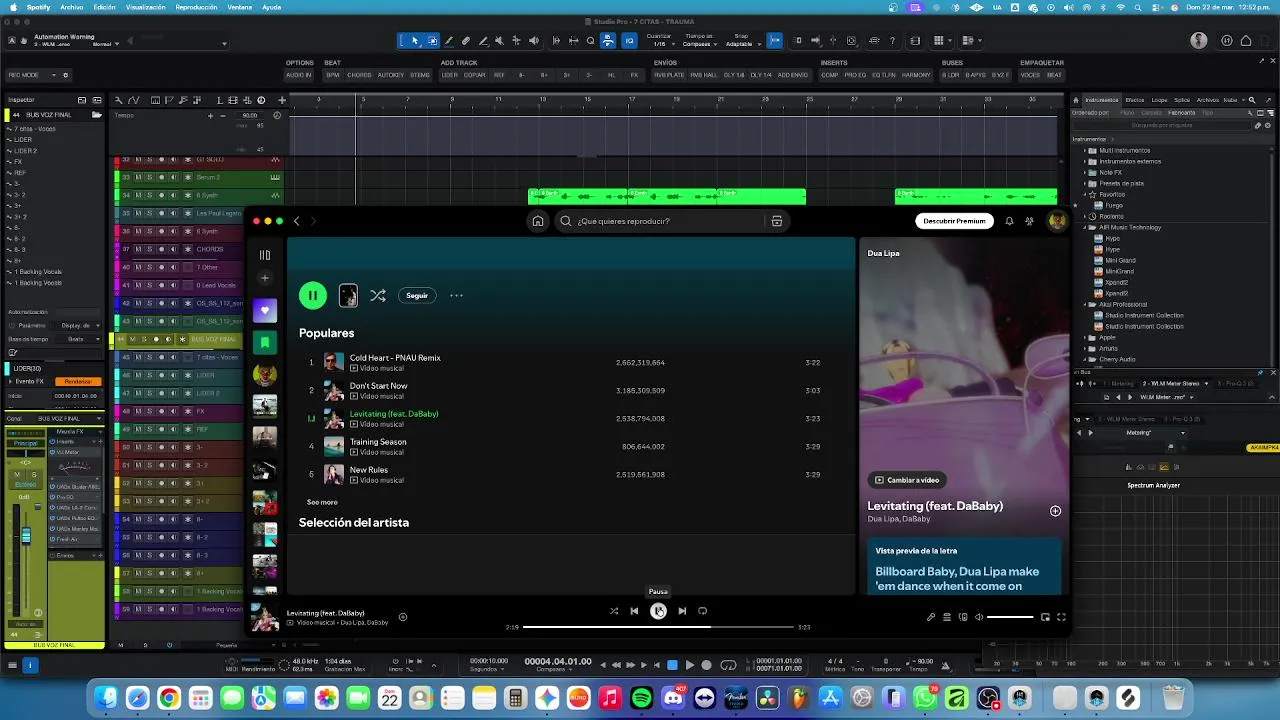The width and height of the screenshot is (1280, 720).
Task: Select the Listen speaker tool in Studio One toolbar
Action: 533,41
